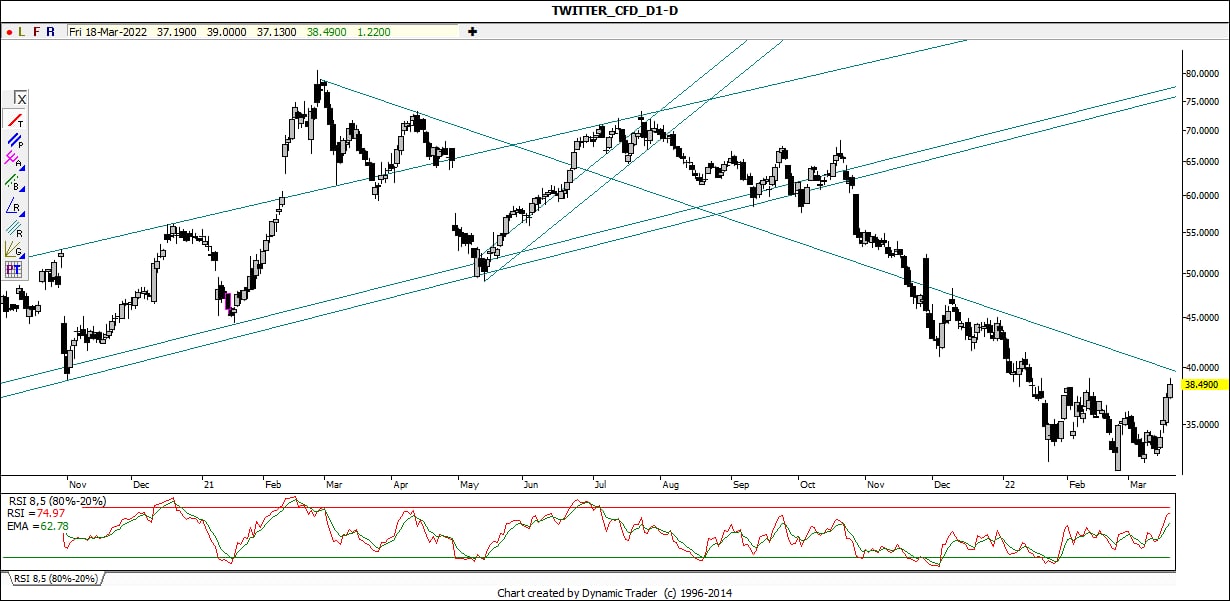Select the teal parallel lines R tool
The image size is (1230, 601).
click(x=14, y=228)
